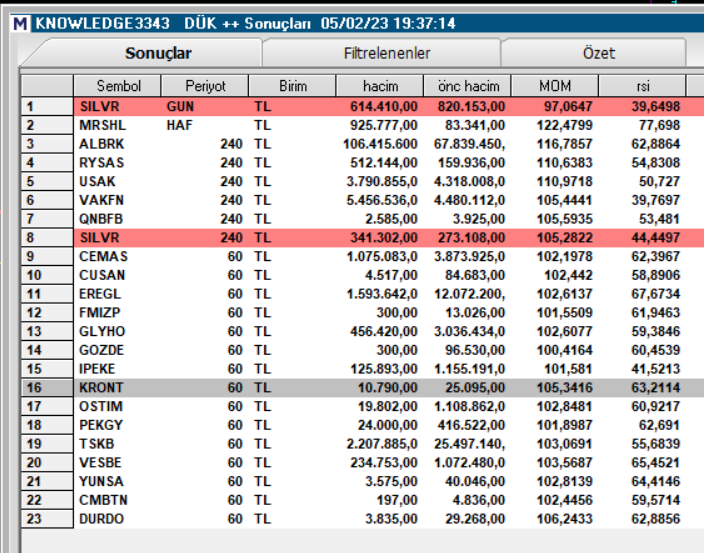Select row header number 16
Viewport: 704px width, 553px height.
[48, 387]
